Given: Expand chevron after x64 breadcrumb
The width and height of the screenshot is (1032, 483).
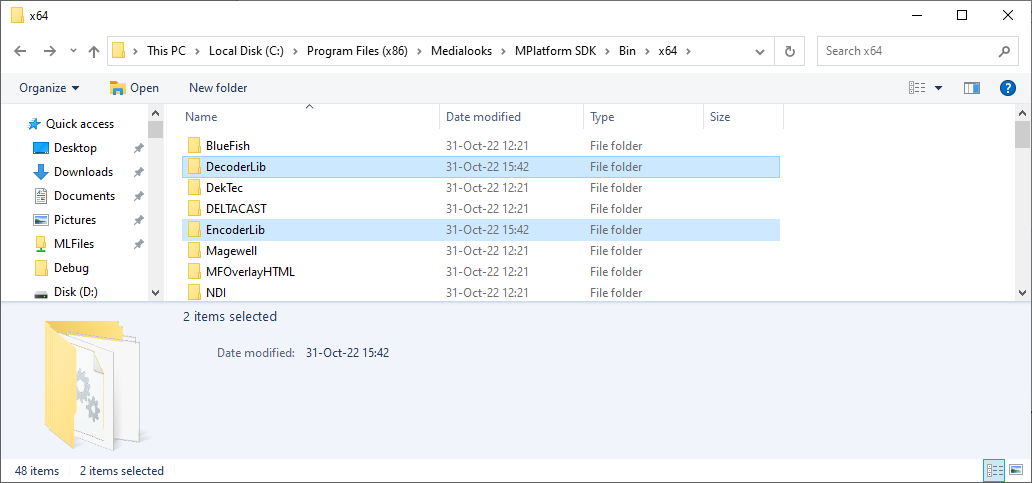Looking at the screenshot, I should point(688,51).
